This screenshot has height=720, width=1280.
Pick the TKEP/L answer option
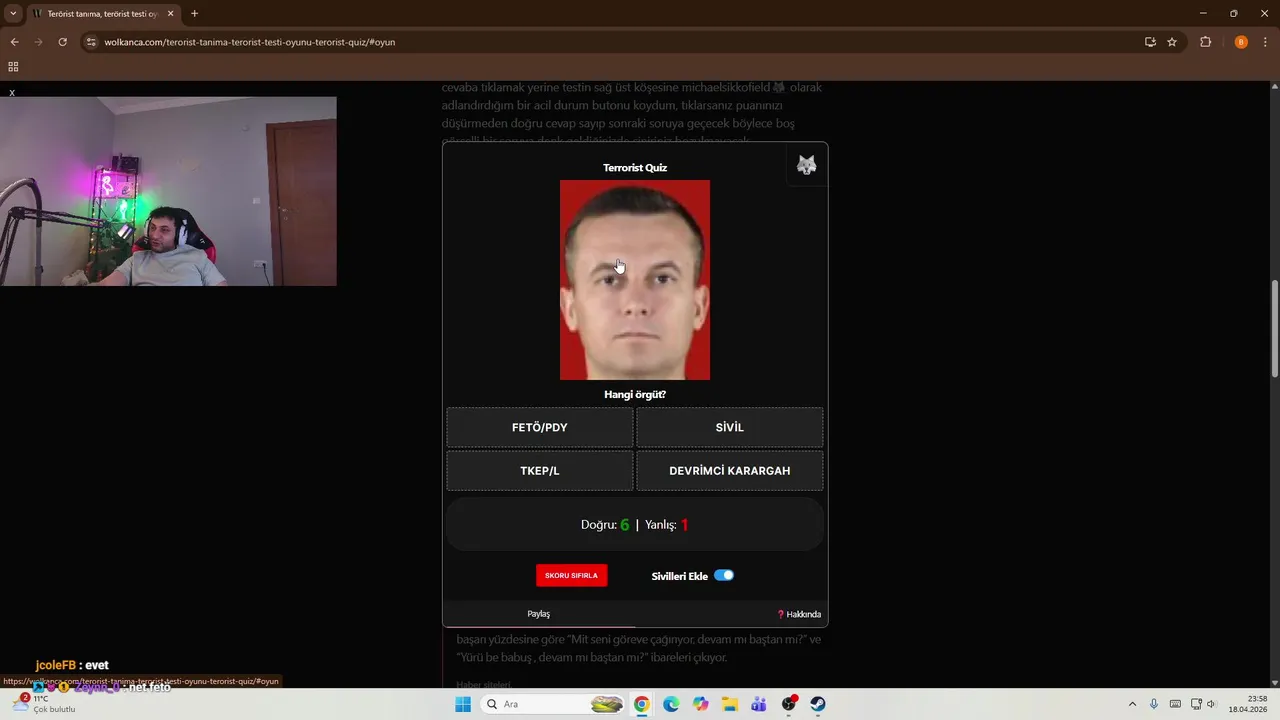click(x=540, y=470)
